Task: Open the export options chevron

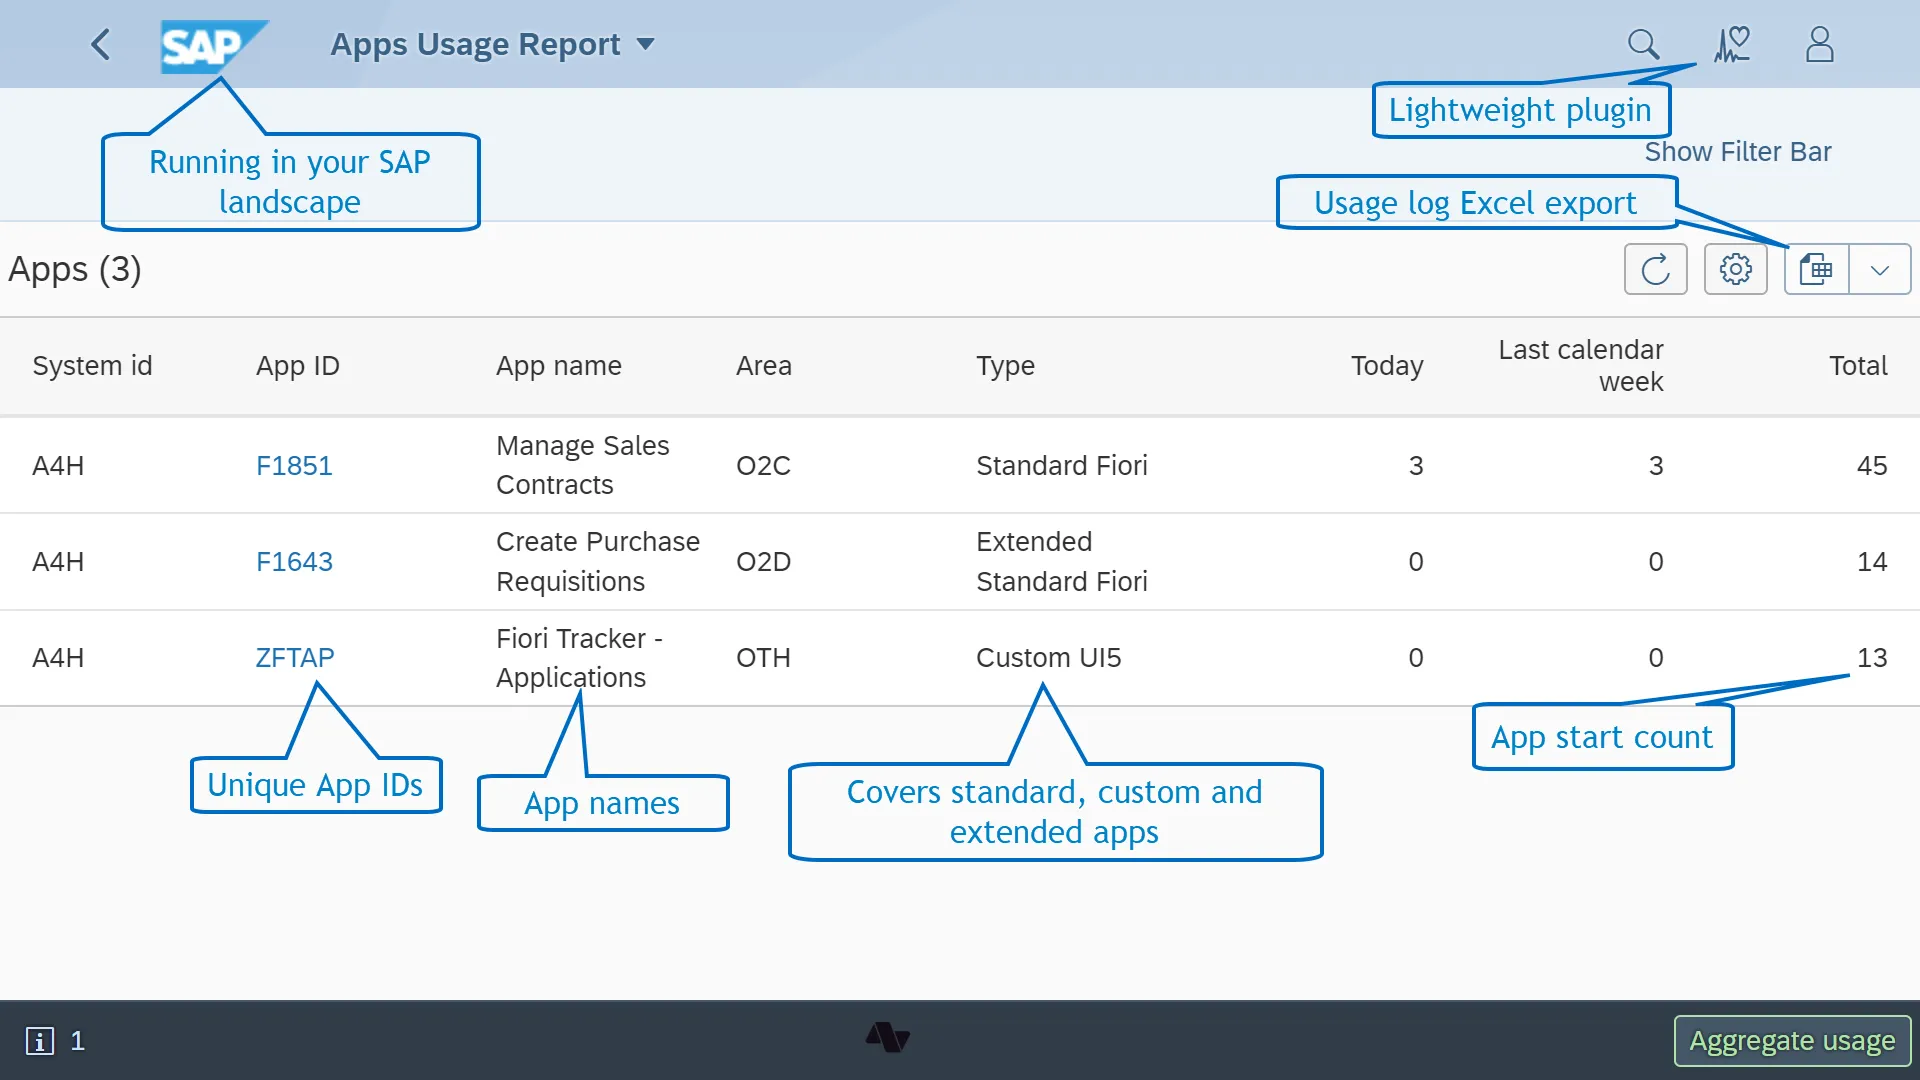Action: pos(1880,268)
